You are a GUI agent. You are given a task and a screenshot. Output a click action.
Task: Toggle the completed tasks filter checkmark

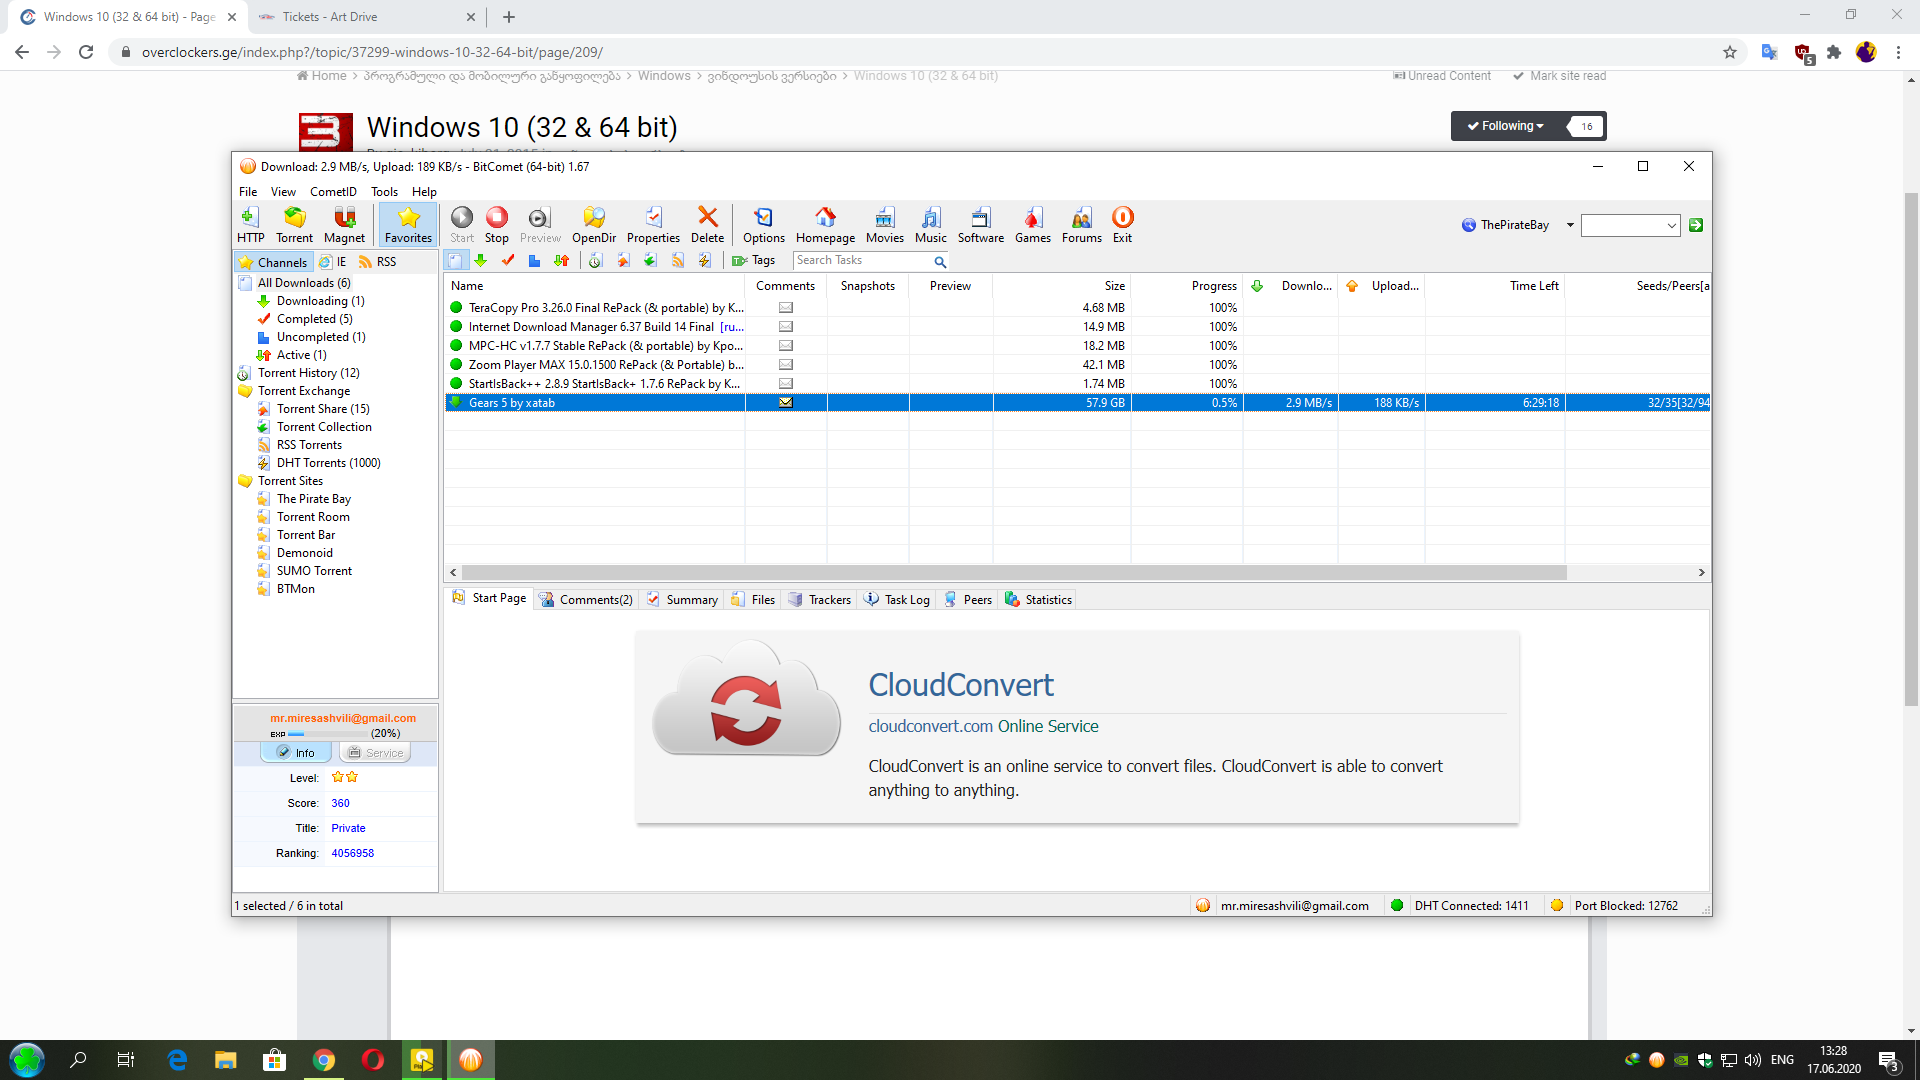click(x=508, y=261)
